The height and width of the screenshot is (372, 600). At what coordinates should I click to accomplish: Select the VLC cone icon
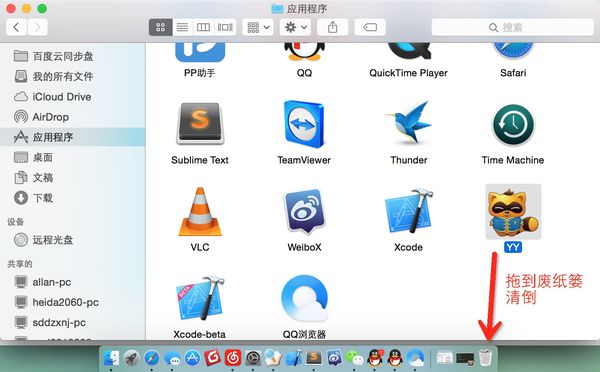200,212
